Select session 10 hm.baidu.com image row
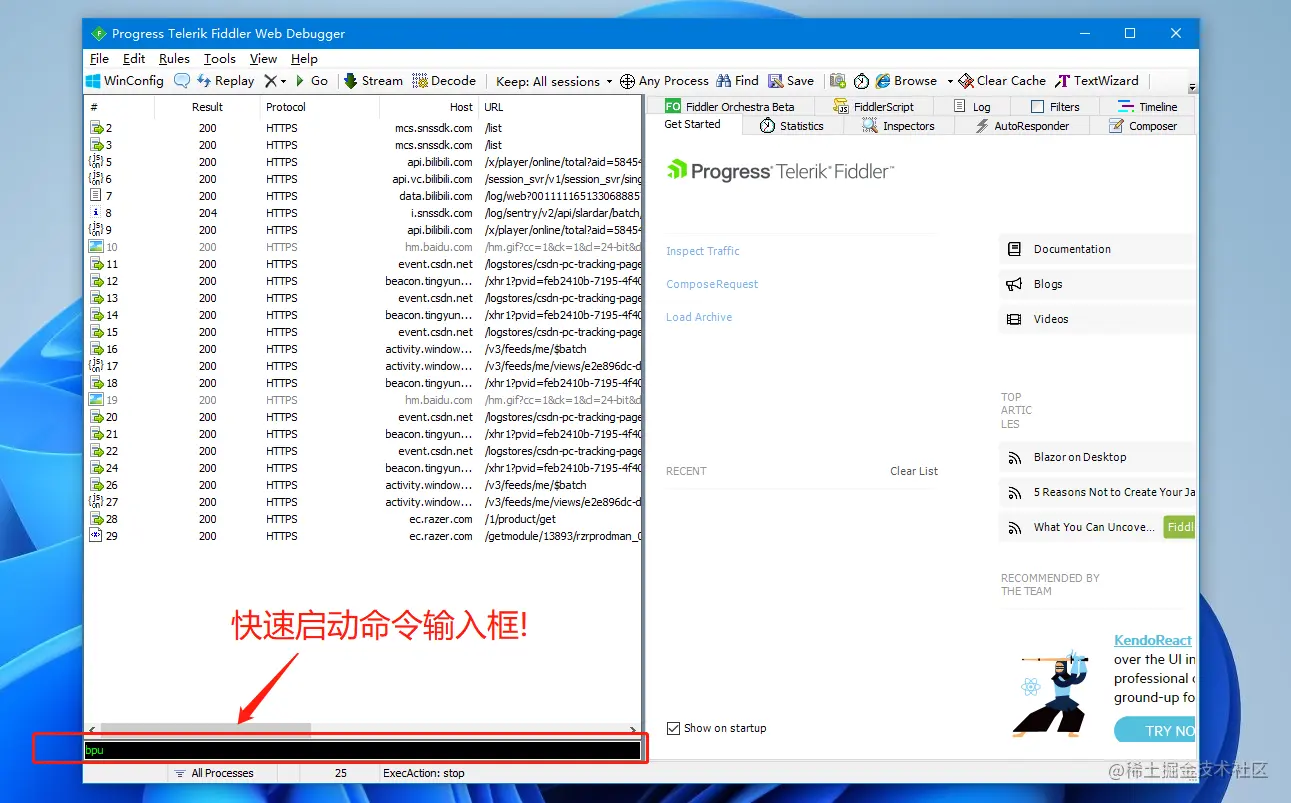The image size is (1291, 803). pos(364,247)
